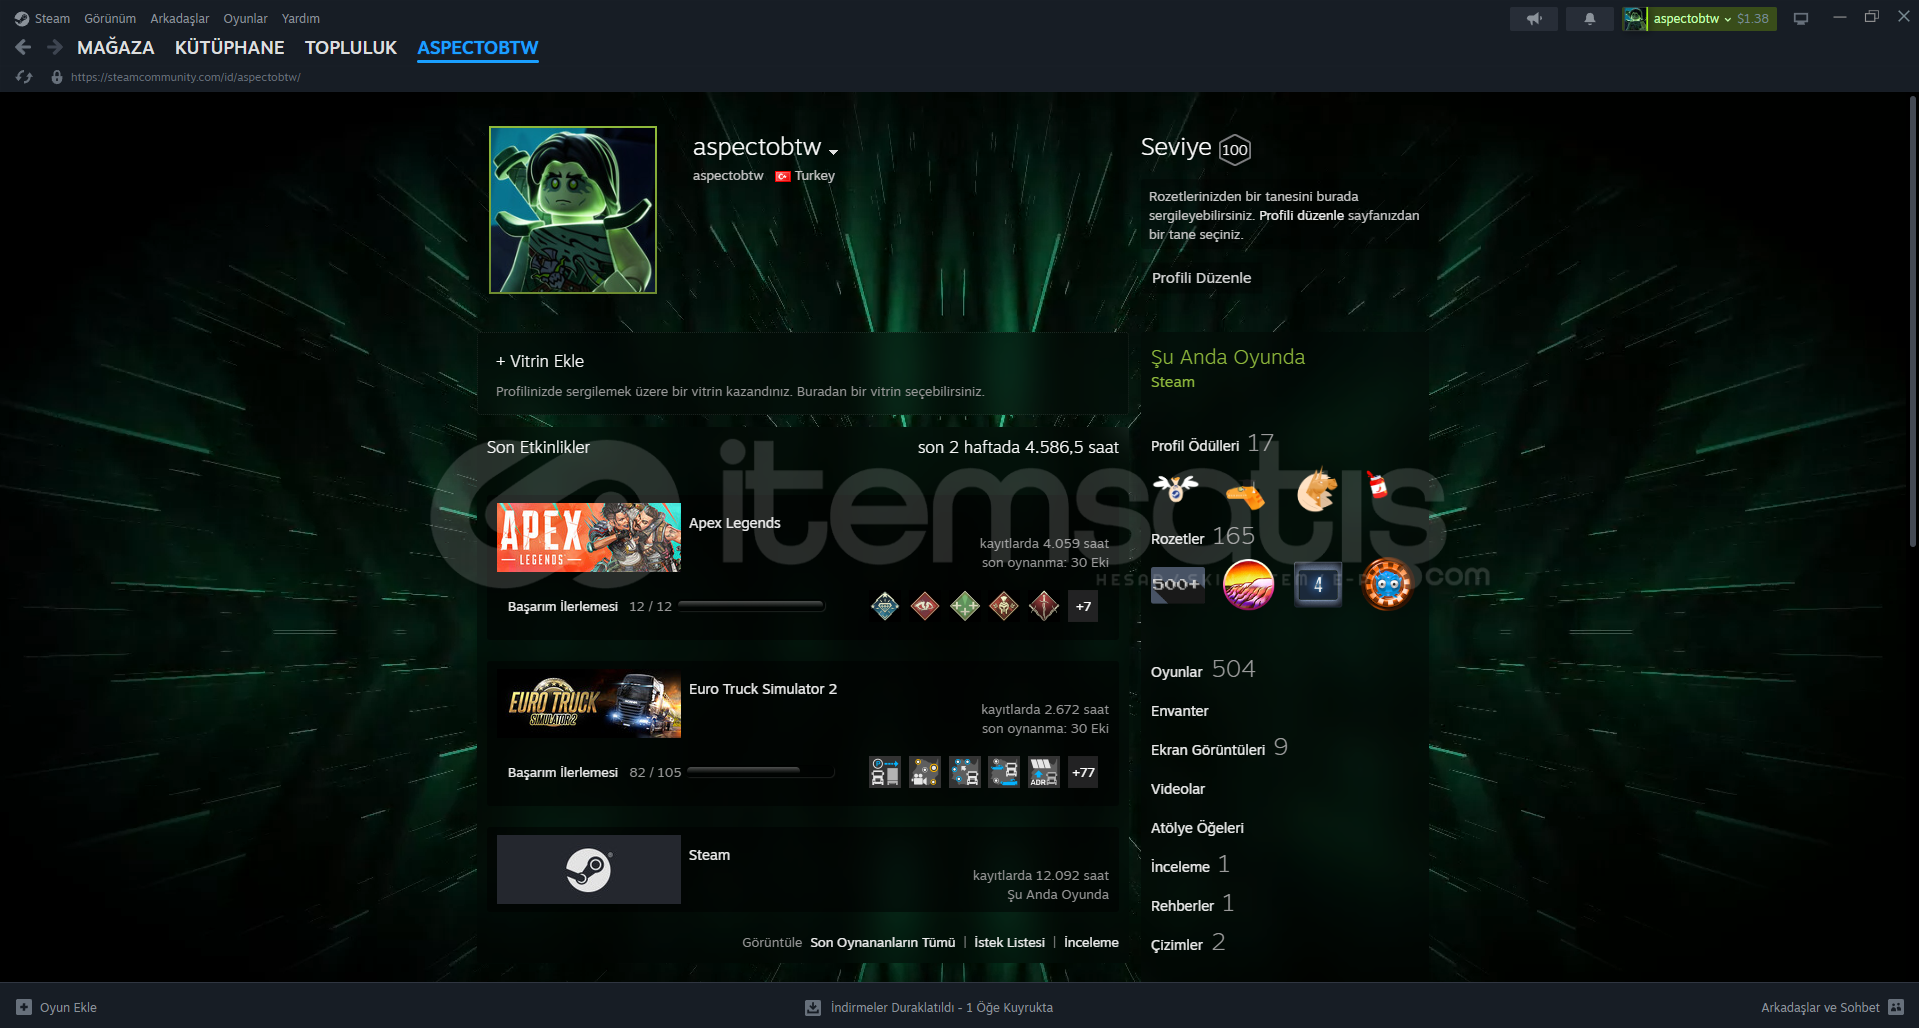Click the Big Picture mode monitor icon

point(1801,19)
